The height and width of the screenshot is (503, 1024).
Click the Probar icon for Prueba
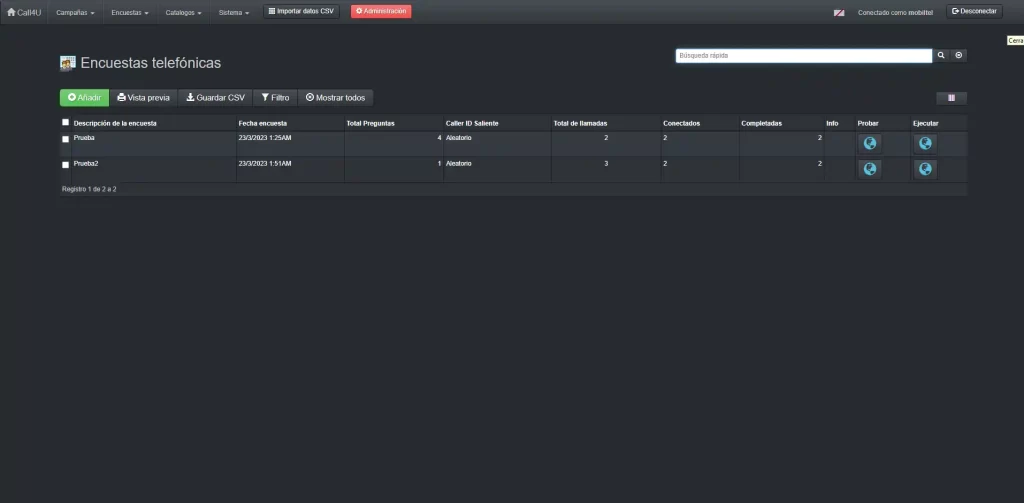pos(870,143)
